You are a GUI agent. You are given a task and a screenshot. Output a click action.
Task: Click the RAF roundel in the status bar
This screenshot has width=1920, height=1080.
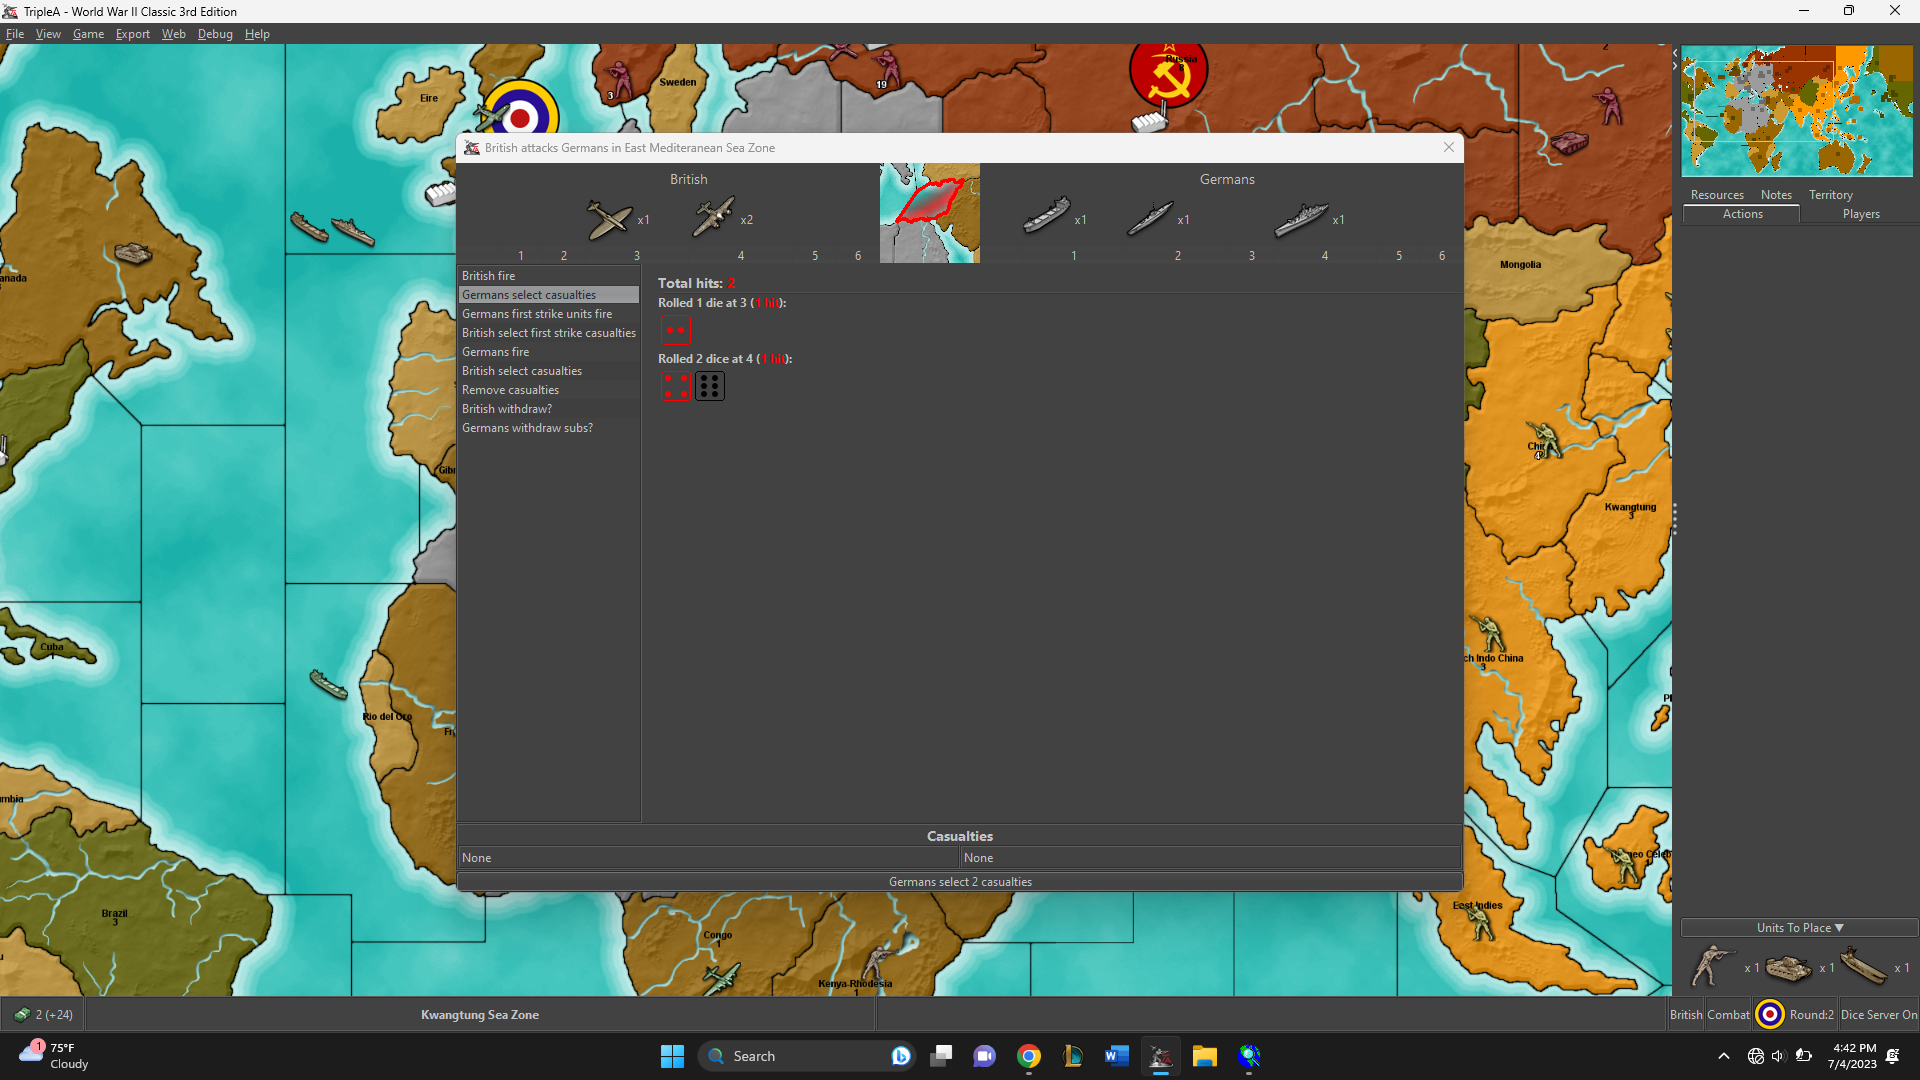(x=1769, y=1014)
